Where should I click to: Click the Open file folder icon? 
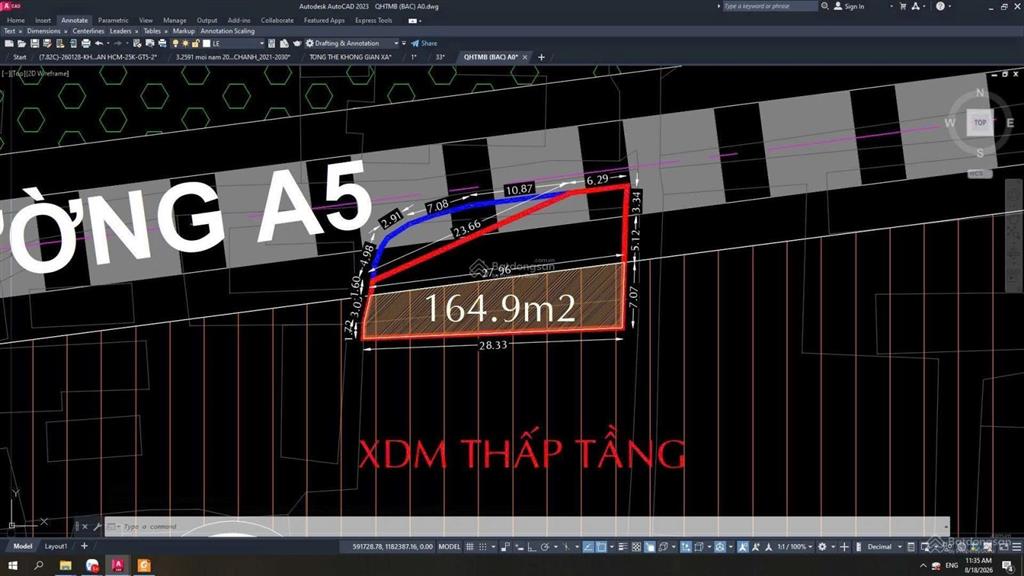(22, 44)
